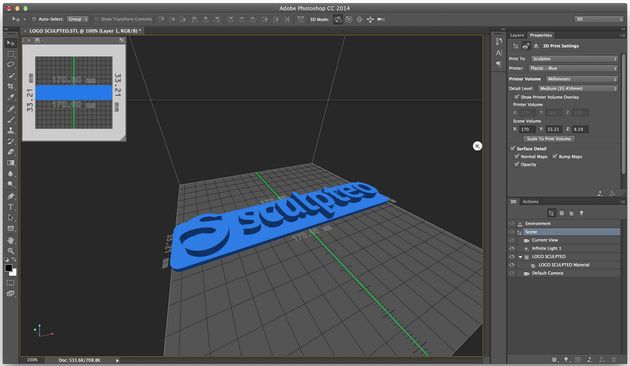The image size is (630, 366).
Task: Toggle the Show Transform Controls checkbox
Action: (x=96, y=19)
